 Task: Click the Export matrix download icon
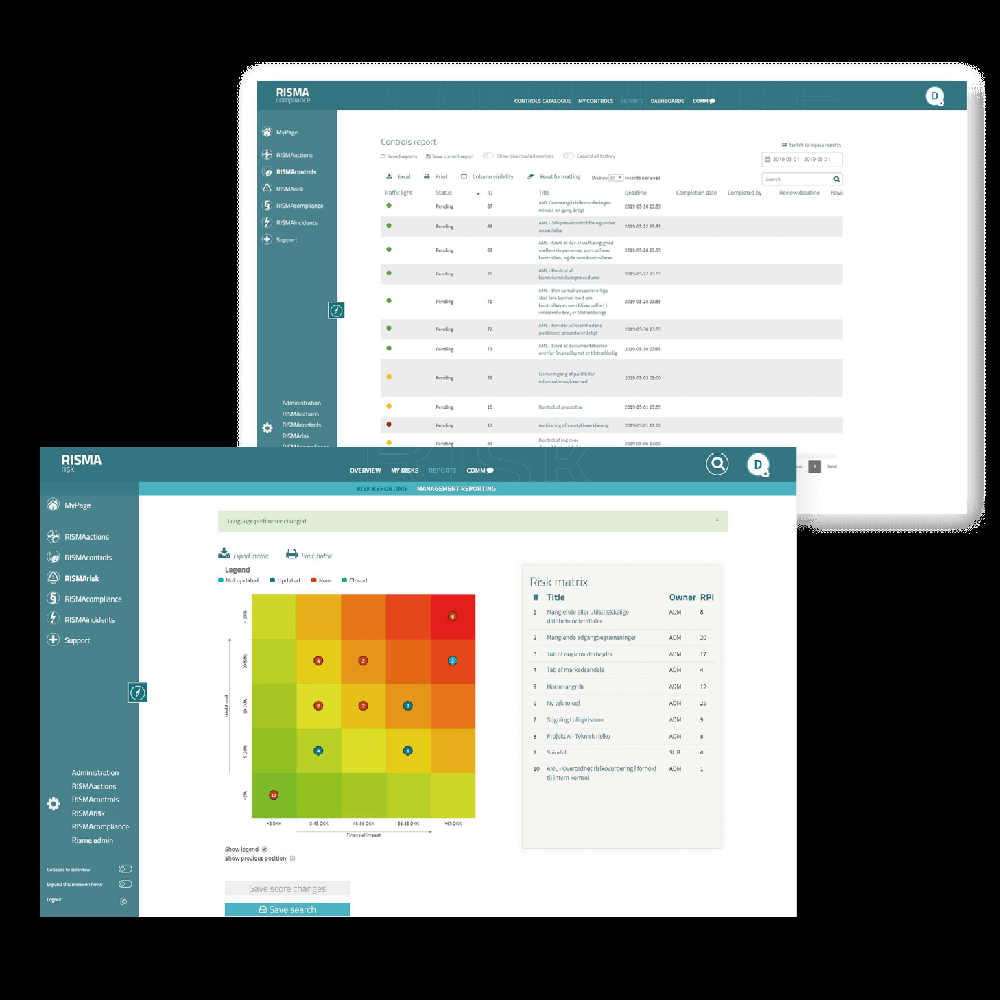point(224,554)
